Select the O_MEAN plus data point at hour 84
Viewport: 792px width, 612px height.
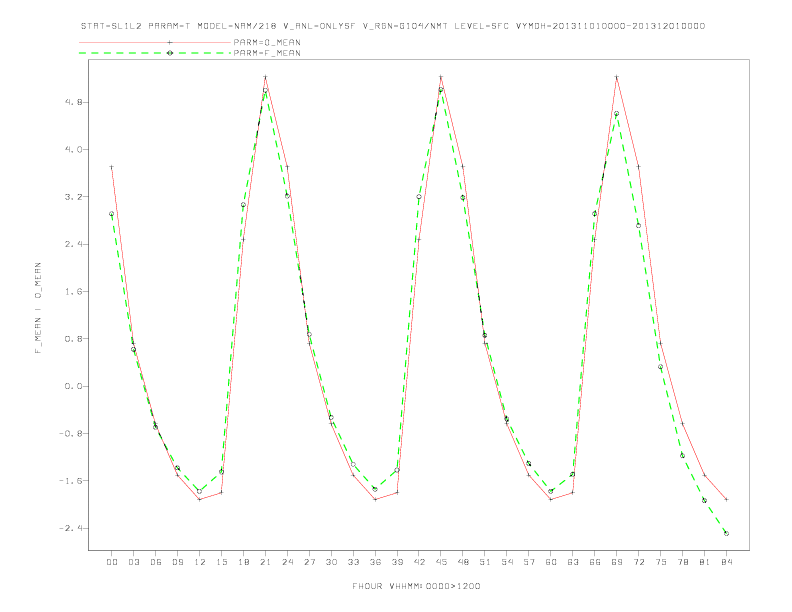pos(726,499)
